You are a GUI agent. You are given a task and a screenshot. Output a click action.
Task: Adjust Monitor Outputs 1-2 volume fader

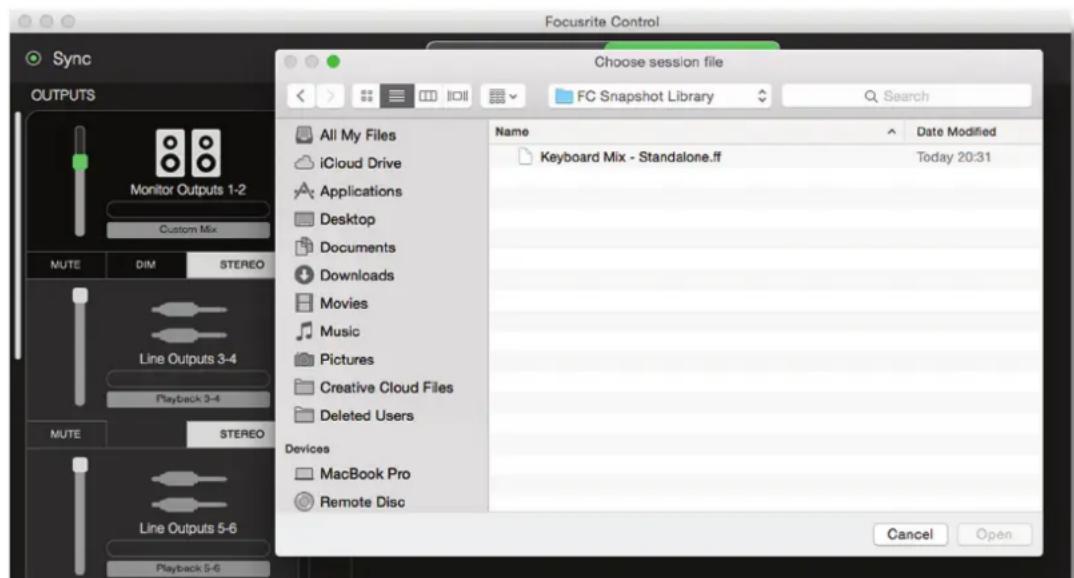(x=80, y=162)
